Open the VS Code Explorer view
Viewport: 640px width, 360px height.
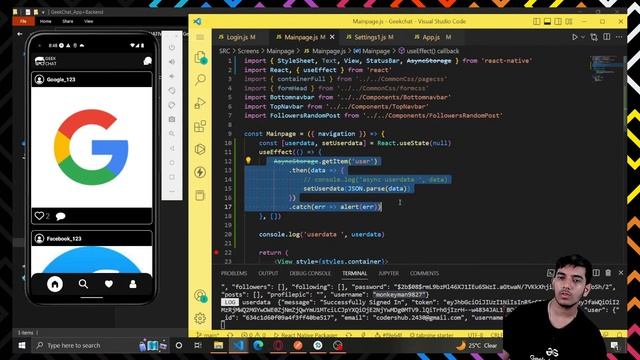tap(200, 58)
